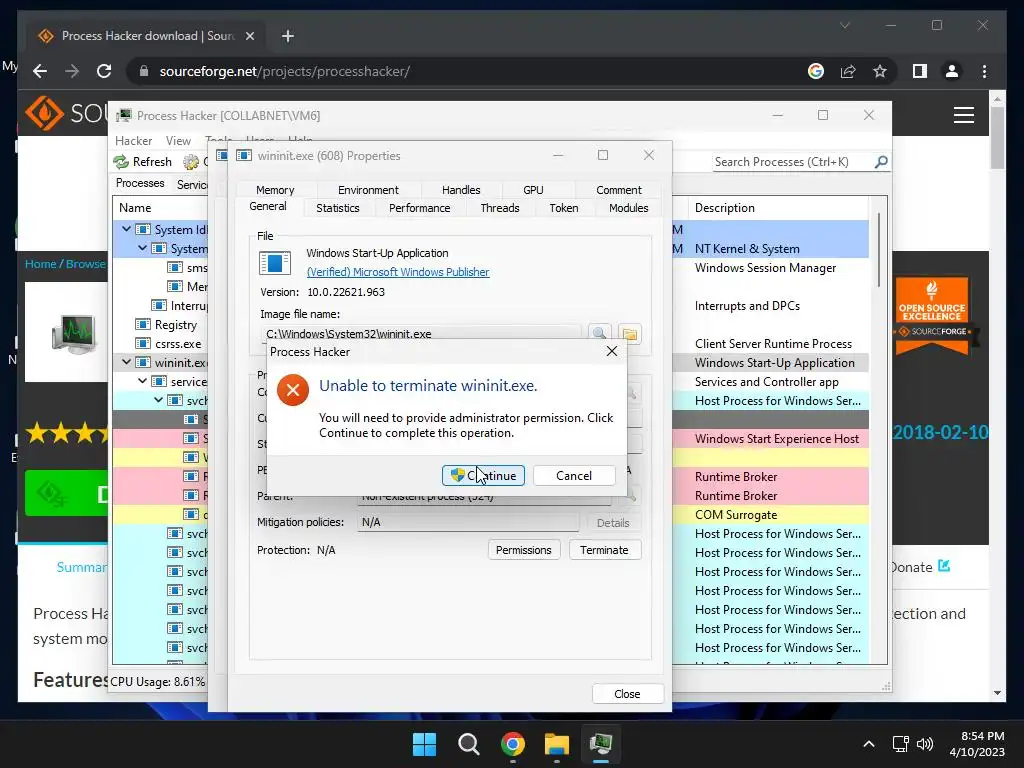Click the inspect image file magnifier icon

pos(600,334)
